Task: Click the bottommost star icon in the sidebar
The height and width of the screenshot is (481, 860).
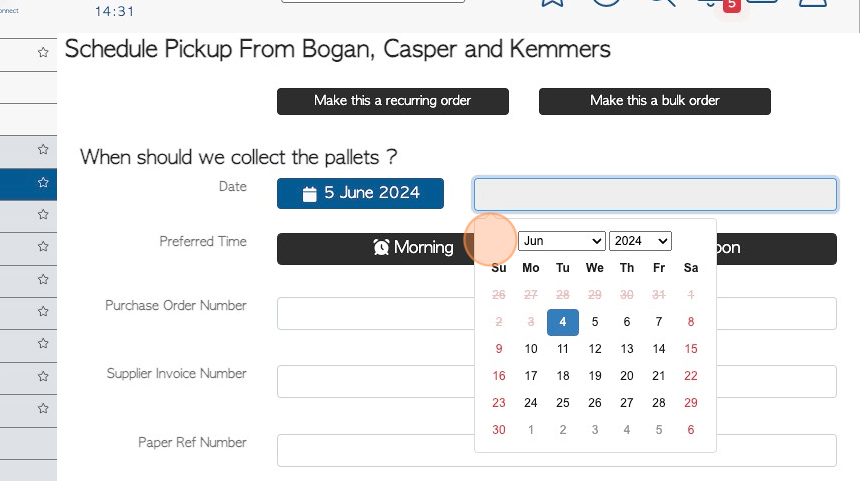Action: (43, 408)
